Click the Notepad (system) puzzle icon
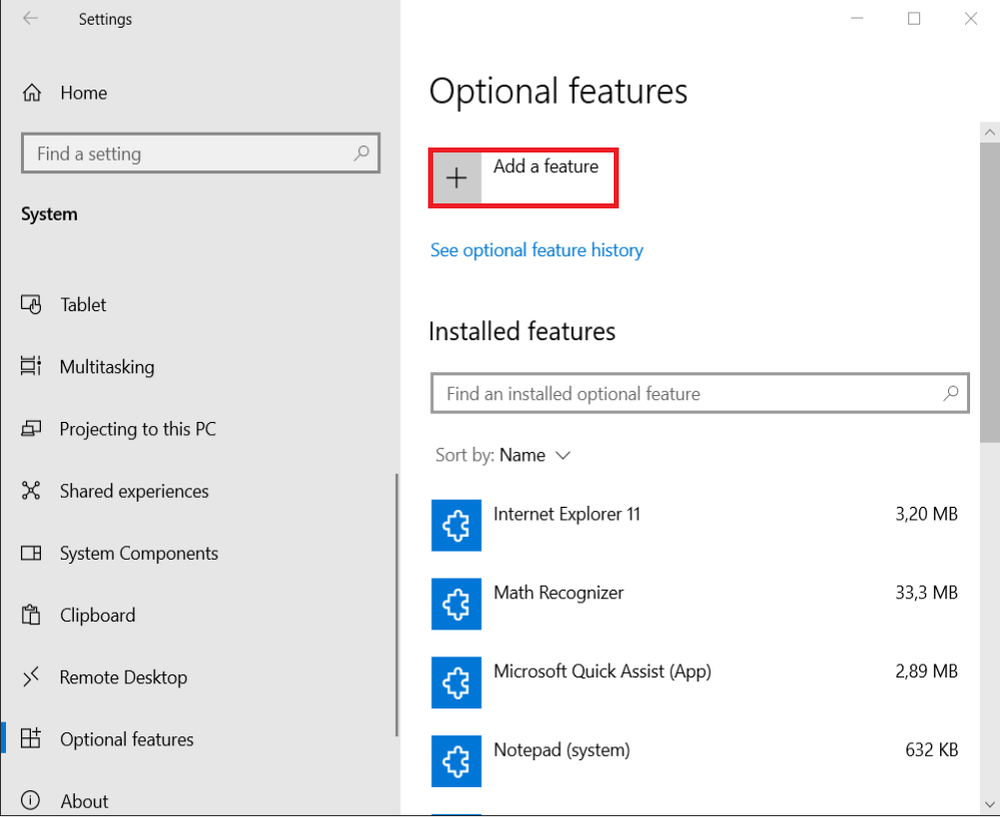 pos(457,761)
